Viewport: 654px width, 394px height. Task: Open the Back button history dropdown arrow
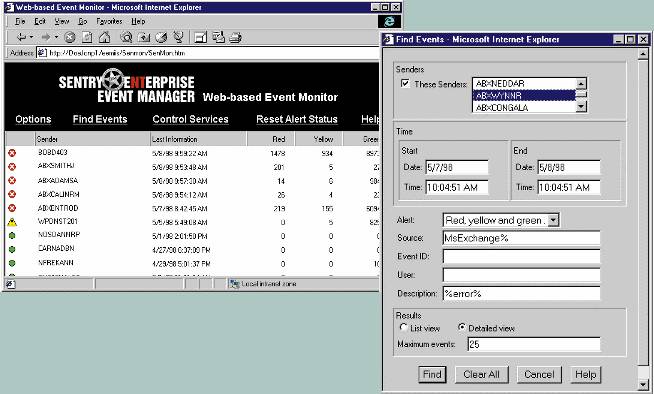tap(32, 38)
